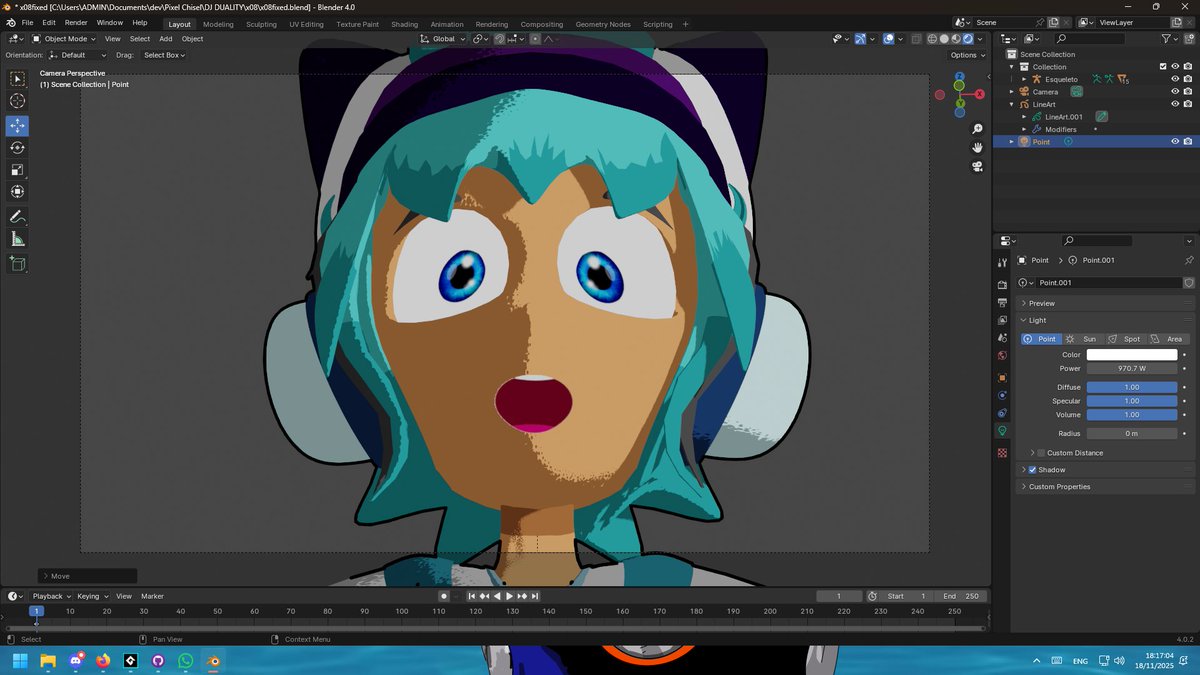1200x675 pixels.
Task: Open the Object Data properties tab
Action: pyautogui.click(x=1003, y=430)
